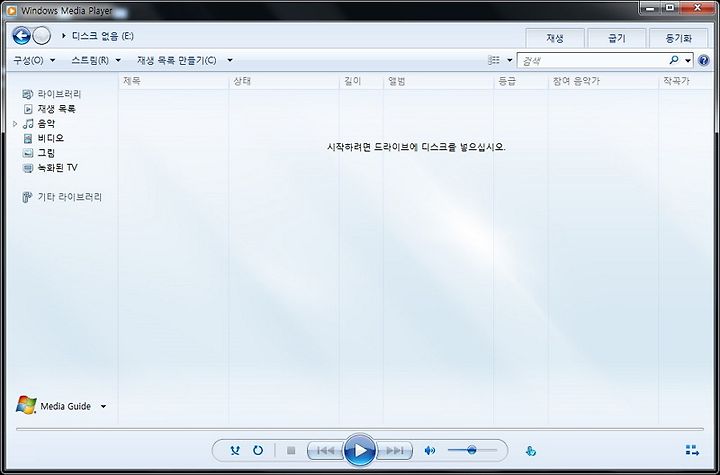Open the 스트림(R) dropdown menu
Image resolution: width=720 pixels, height=475 pixels.
point(96,60)
